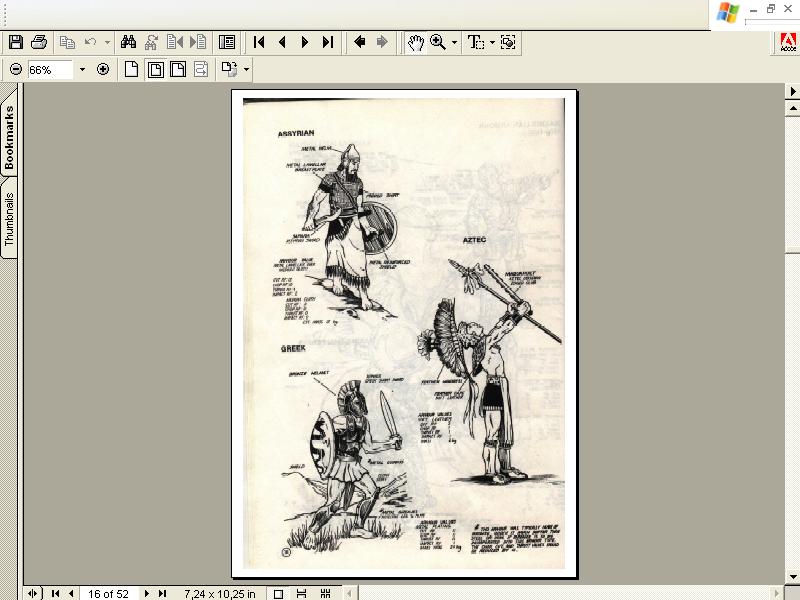Rotate the page view
Viewport: 800px width, 600px height.
[x=230, y=69]
